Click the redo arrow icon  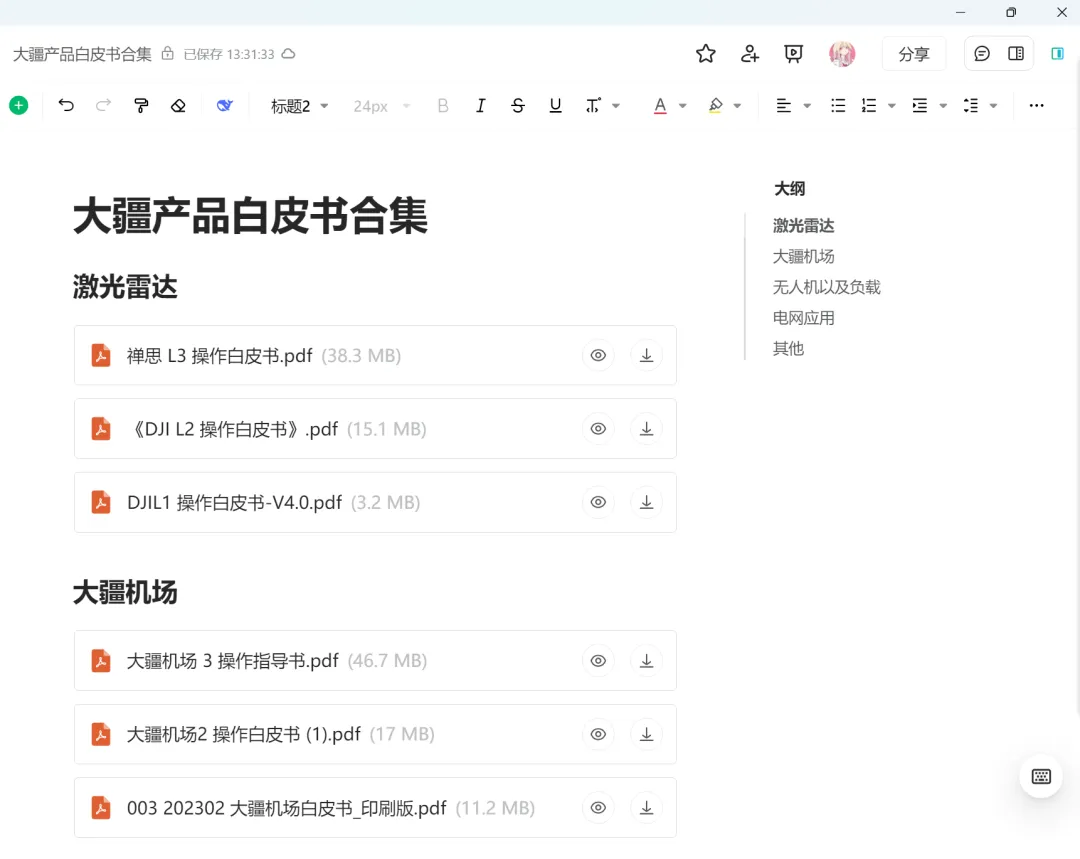tap(103, 105)
